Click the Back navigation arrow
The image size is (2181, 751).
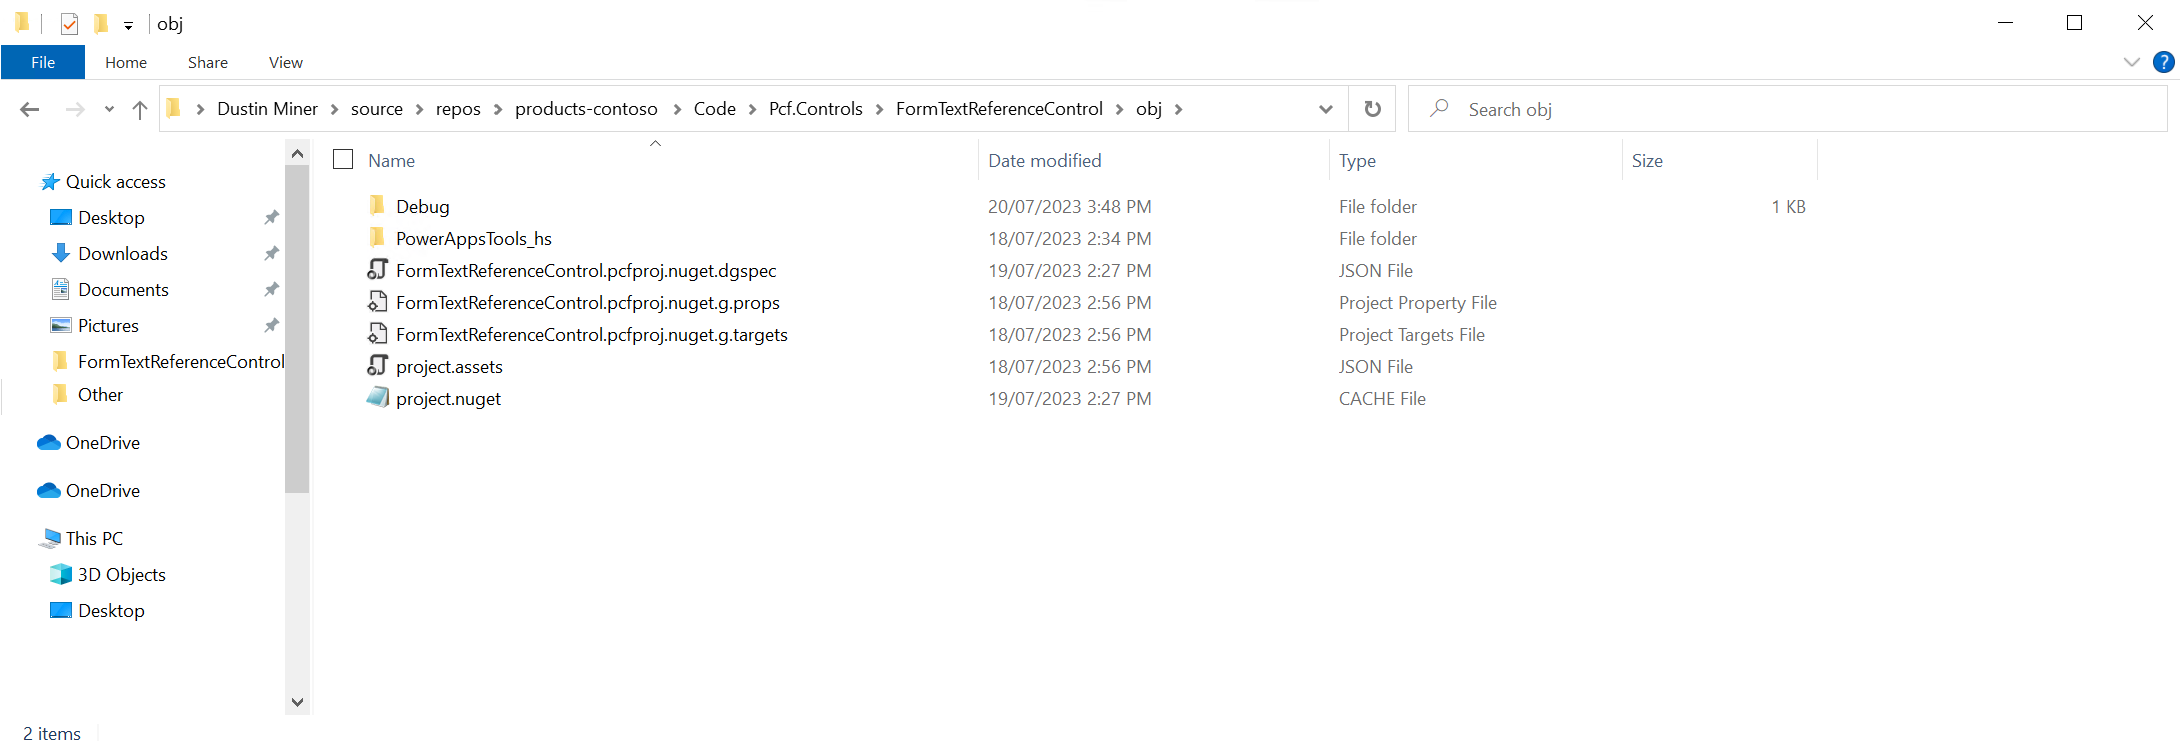pos(30,110)
